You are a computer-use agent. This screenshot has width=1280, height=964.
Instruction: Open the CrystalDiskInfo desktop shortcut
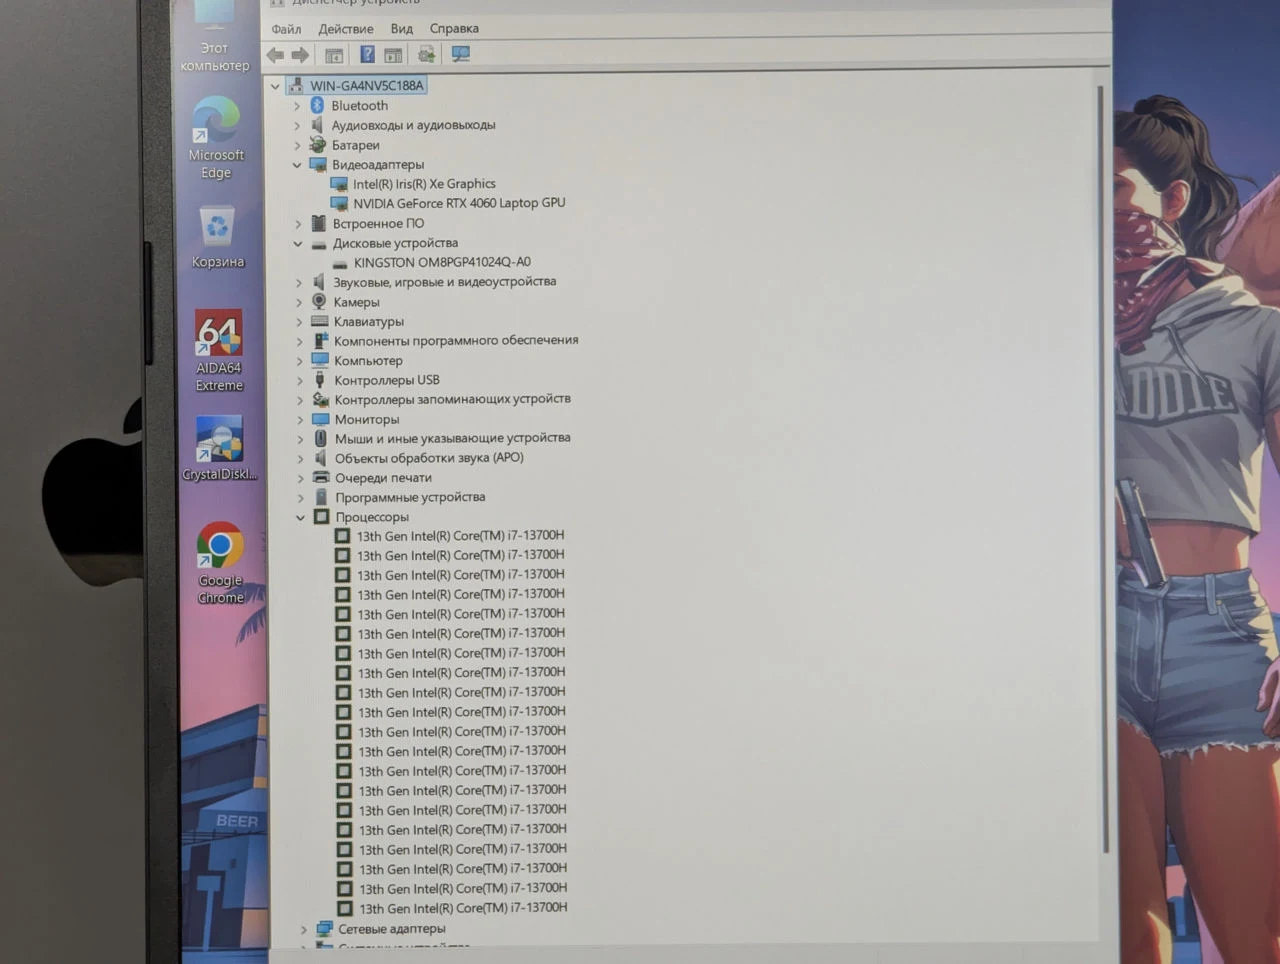(x=220, y=448)
